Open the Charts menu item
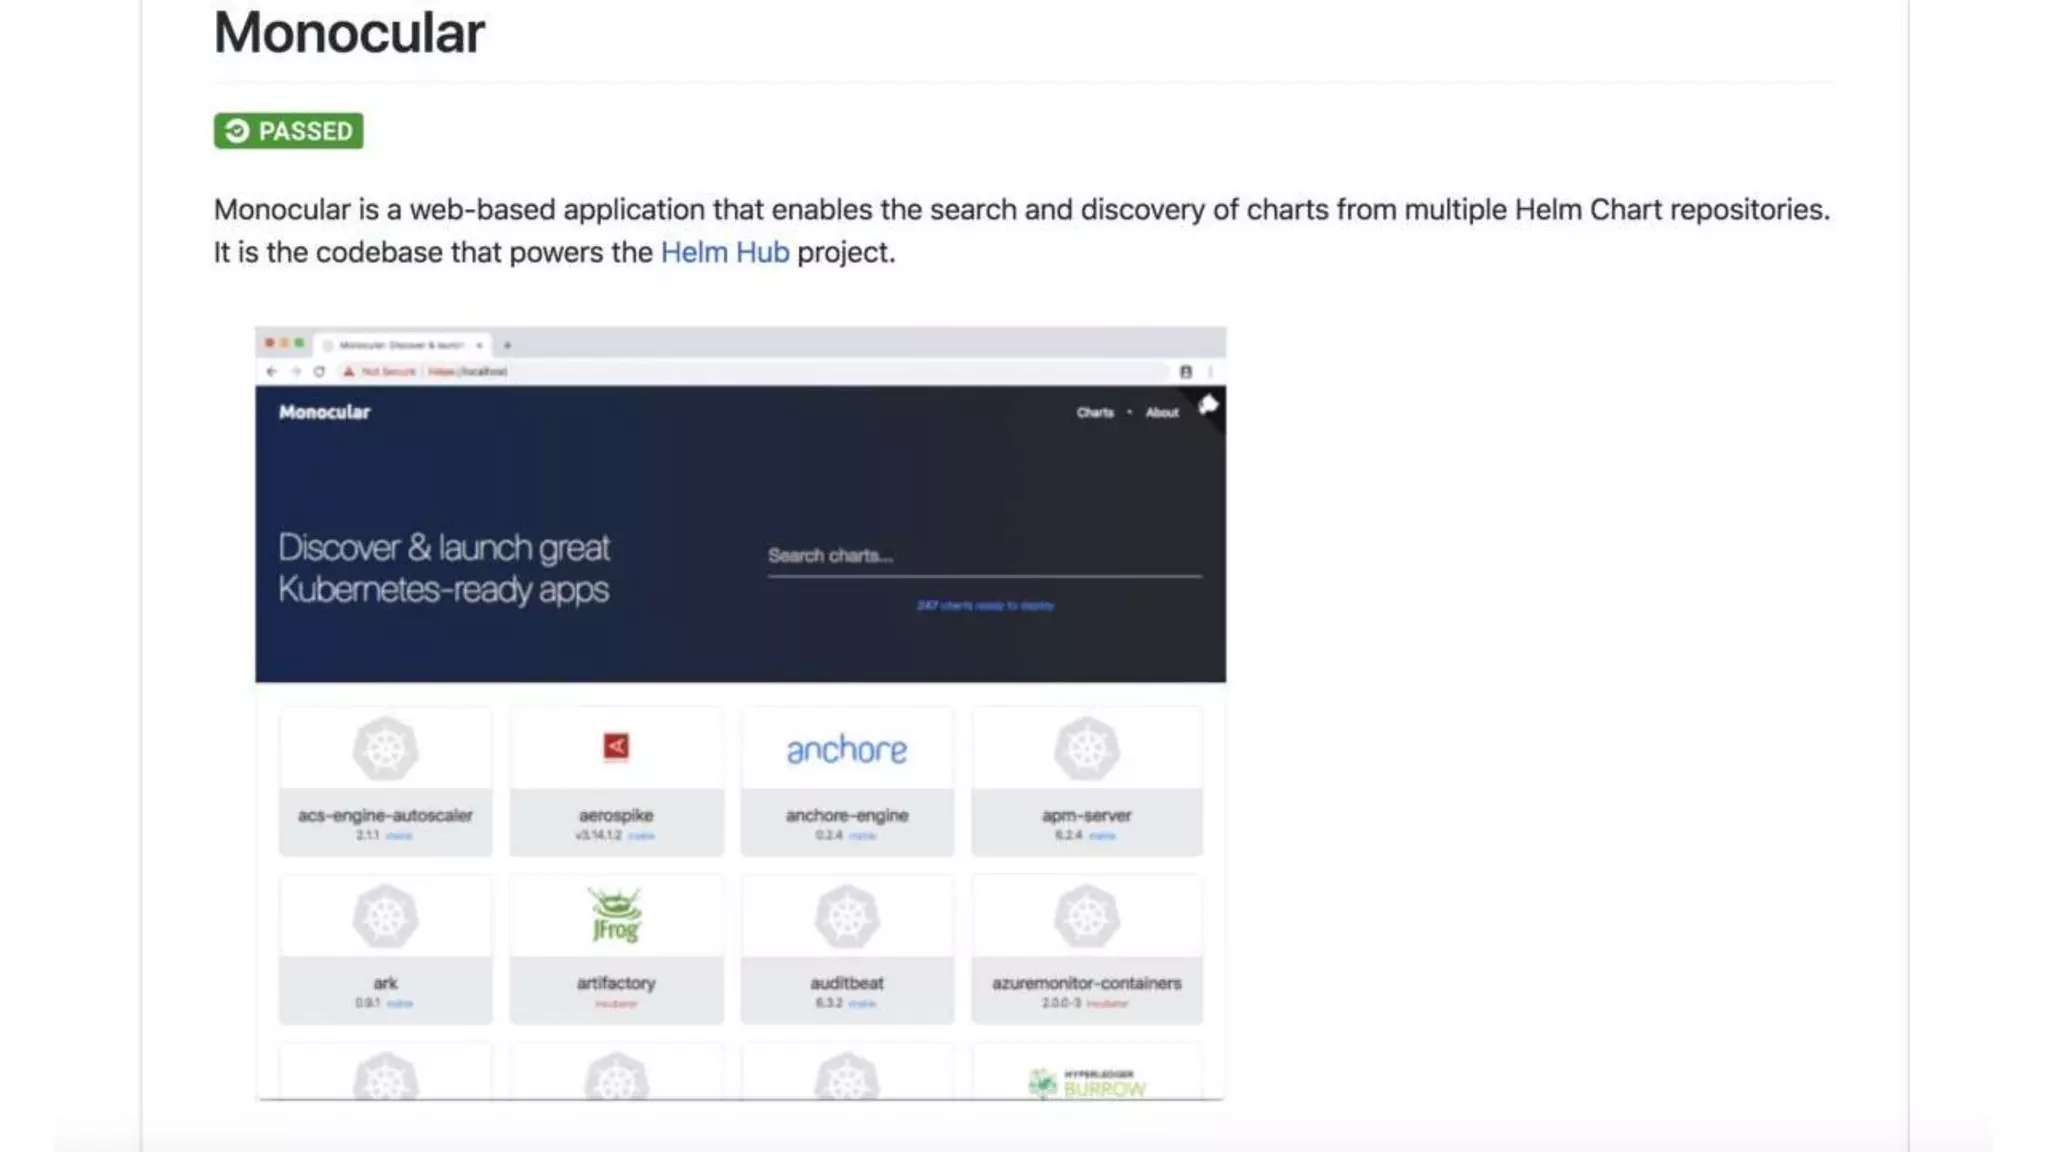The image size is (2048, 1152). 1094,412
